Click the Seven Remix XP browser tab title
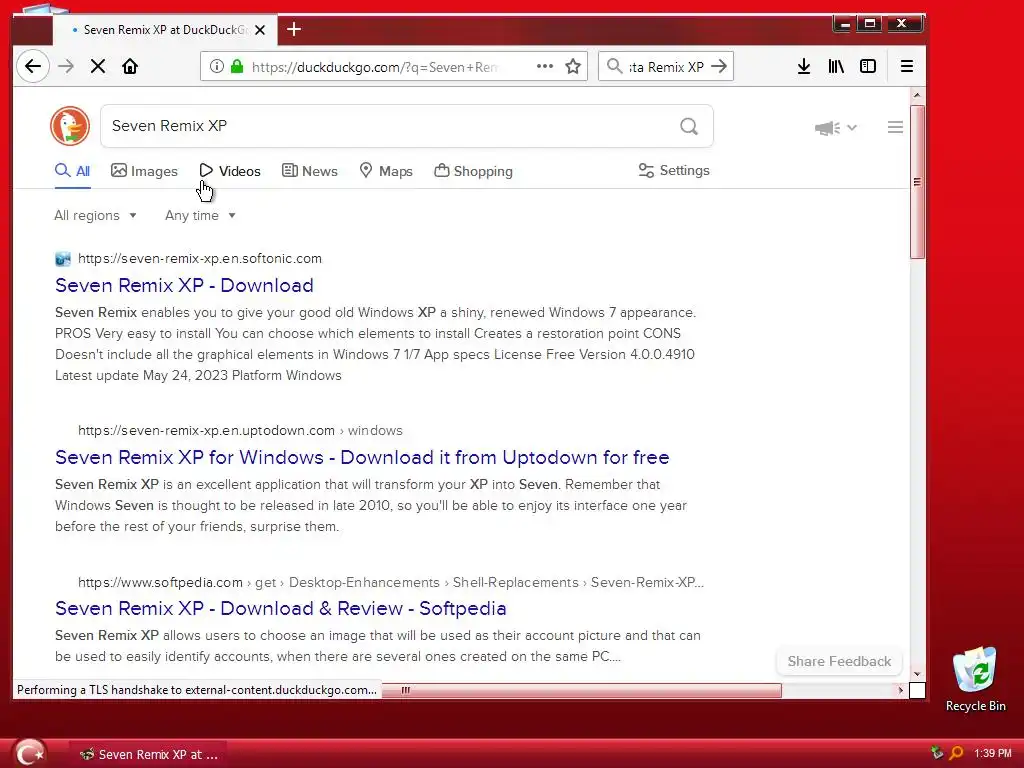The width and height of the screenshot is (1024, 768). pos(166,30)
